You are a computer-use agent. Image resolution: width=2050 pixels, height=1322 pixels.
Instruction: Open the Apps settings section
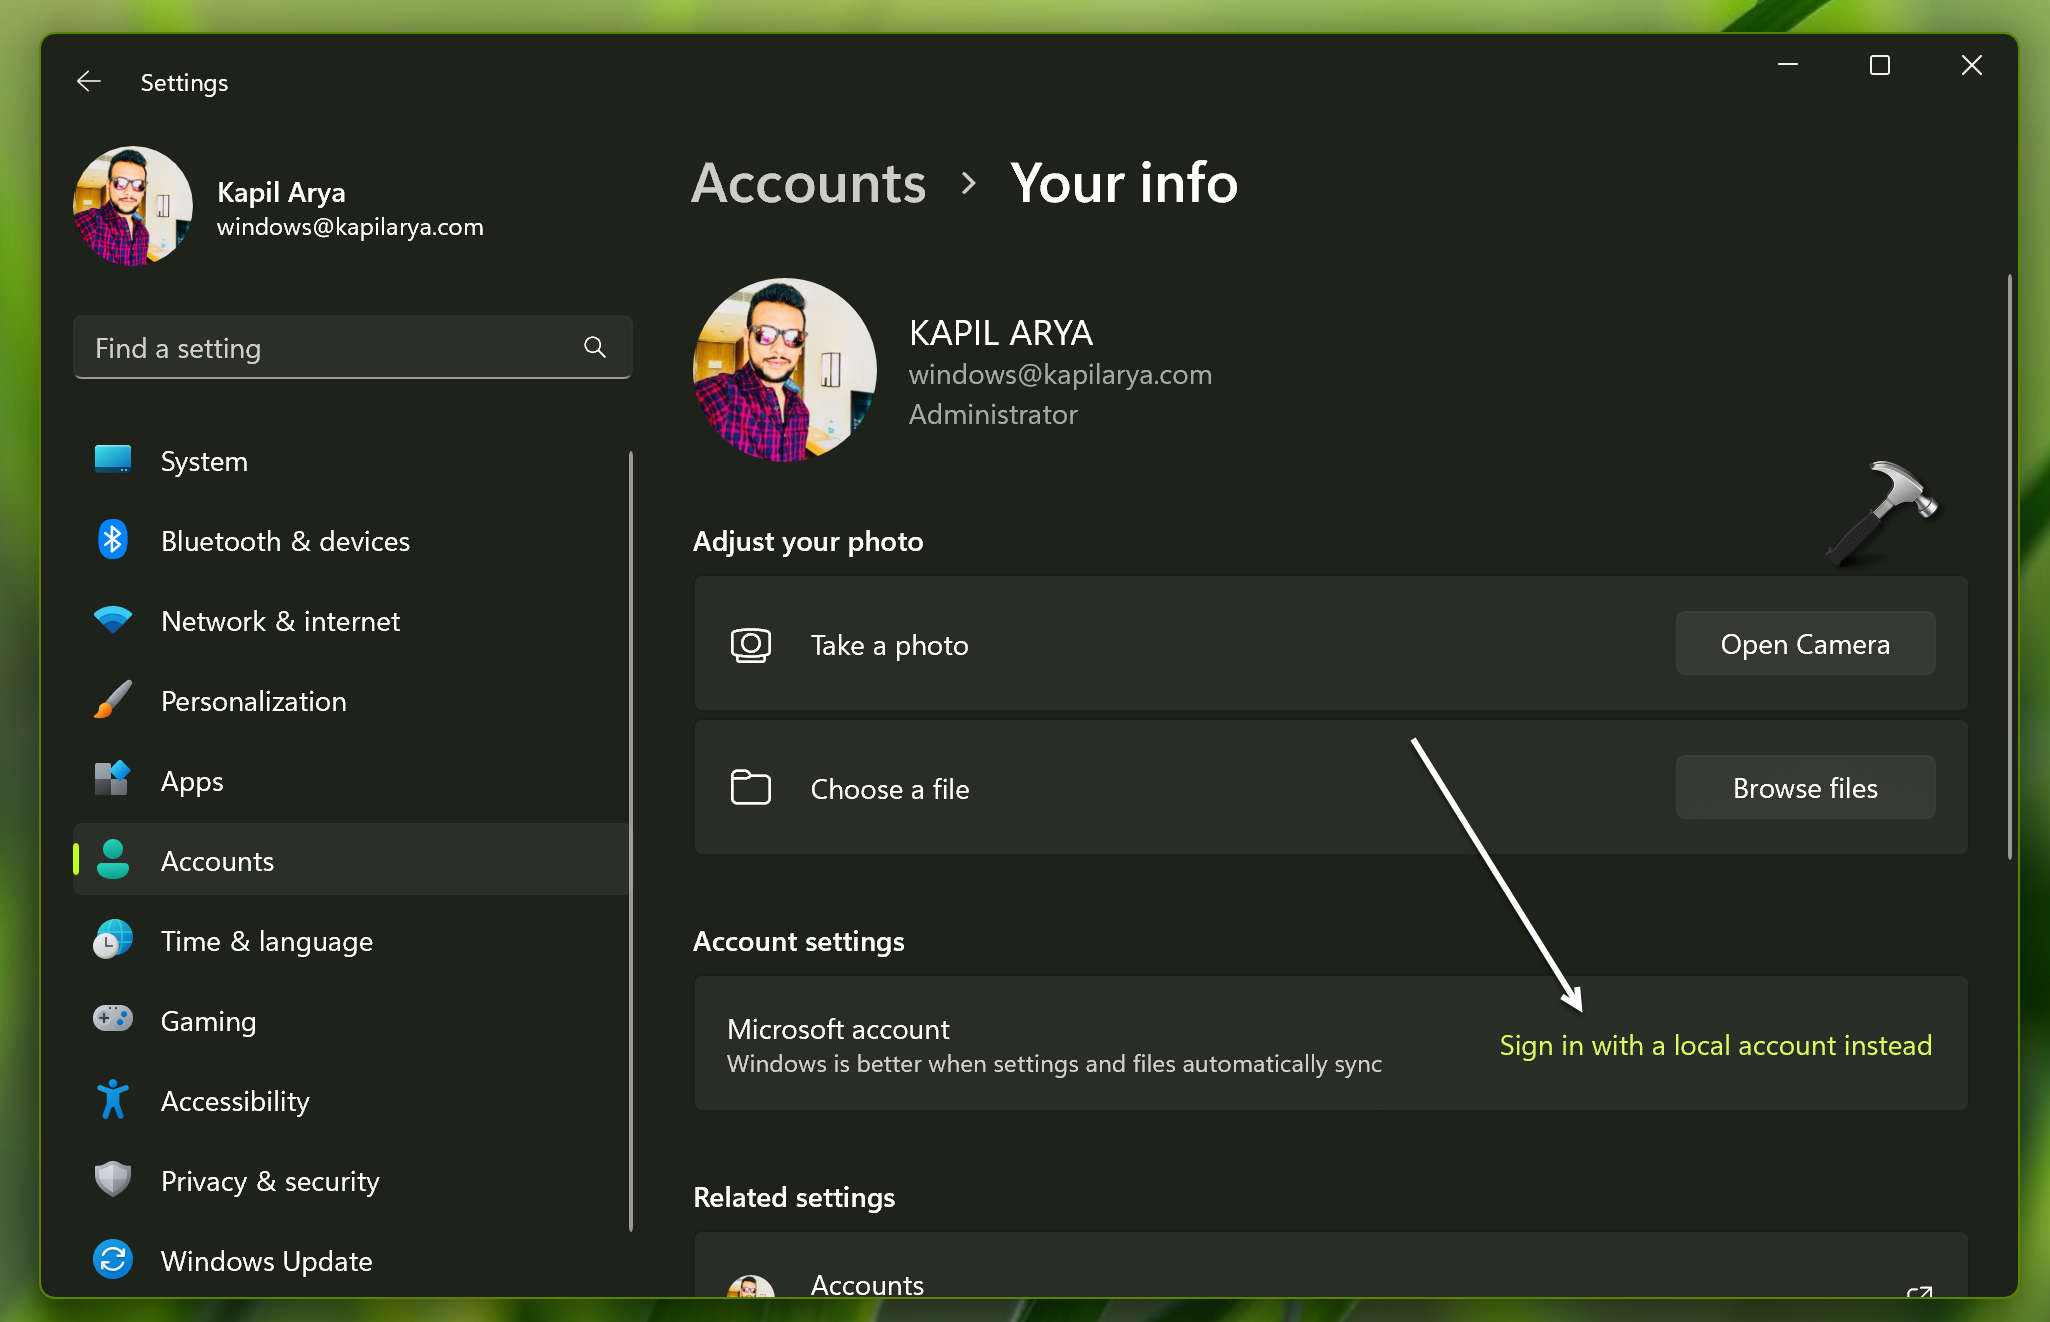point(192,781)
